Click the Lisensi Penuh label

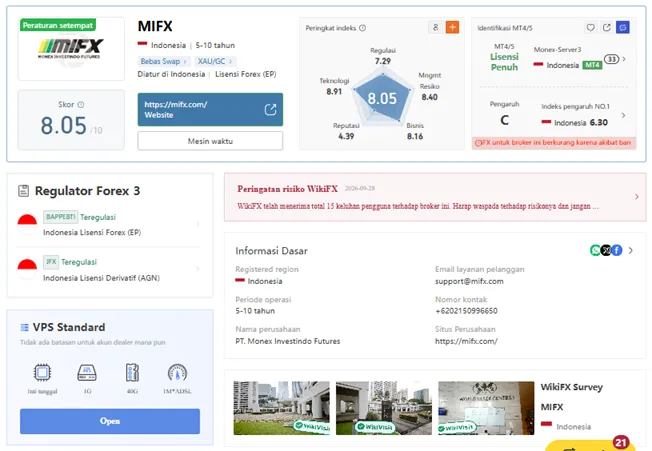click(x=504, y=62)
